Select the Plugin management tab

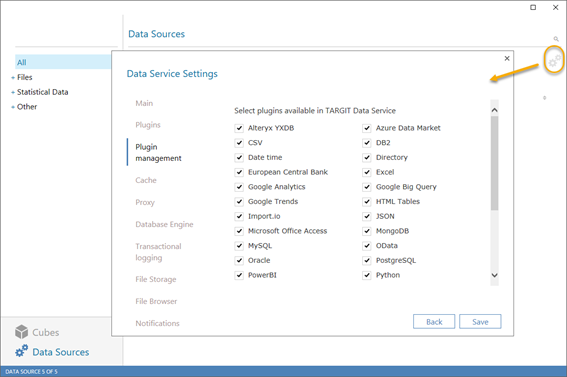158,152
